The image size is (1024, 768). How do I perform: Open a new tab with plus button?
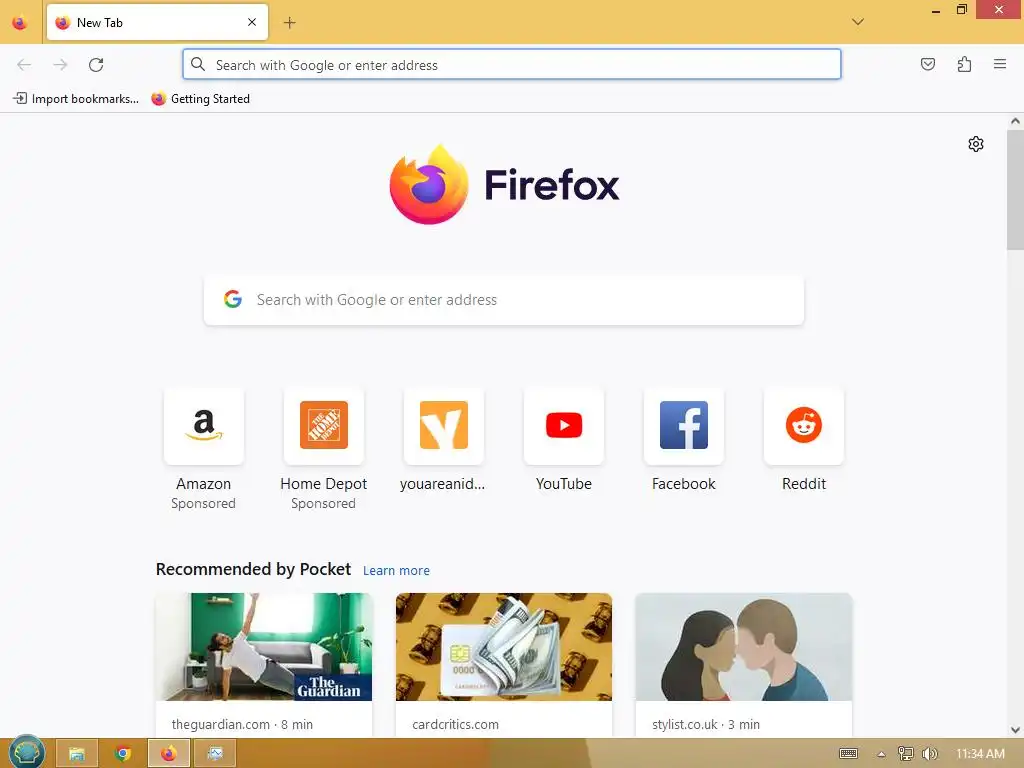click(x=289, y=23)
